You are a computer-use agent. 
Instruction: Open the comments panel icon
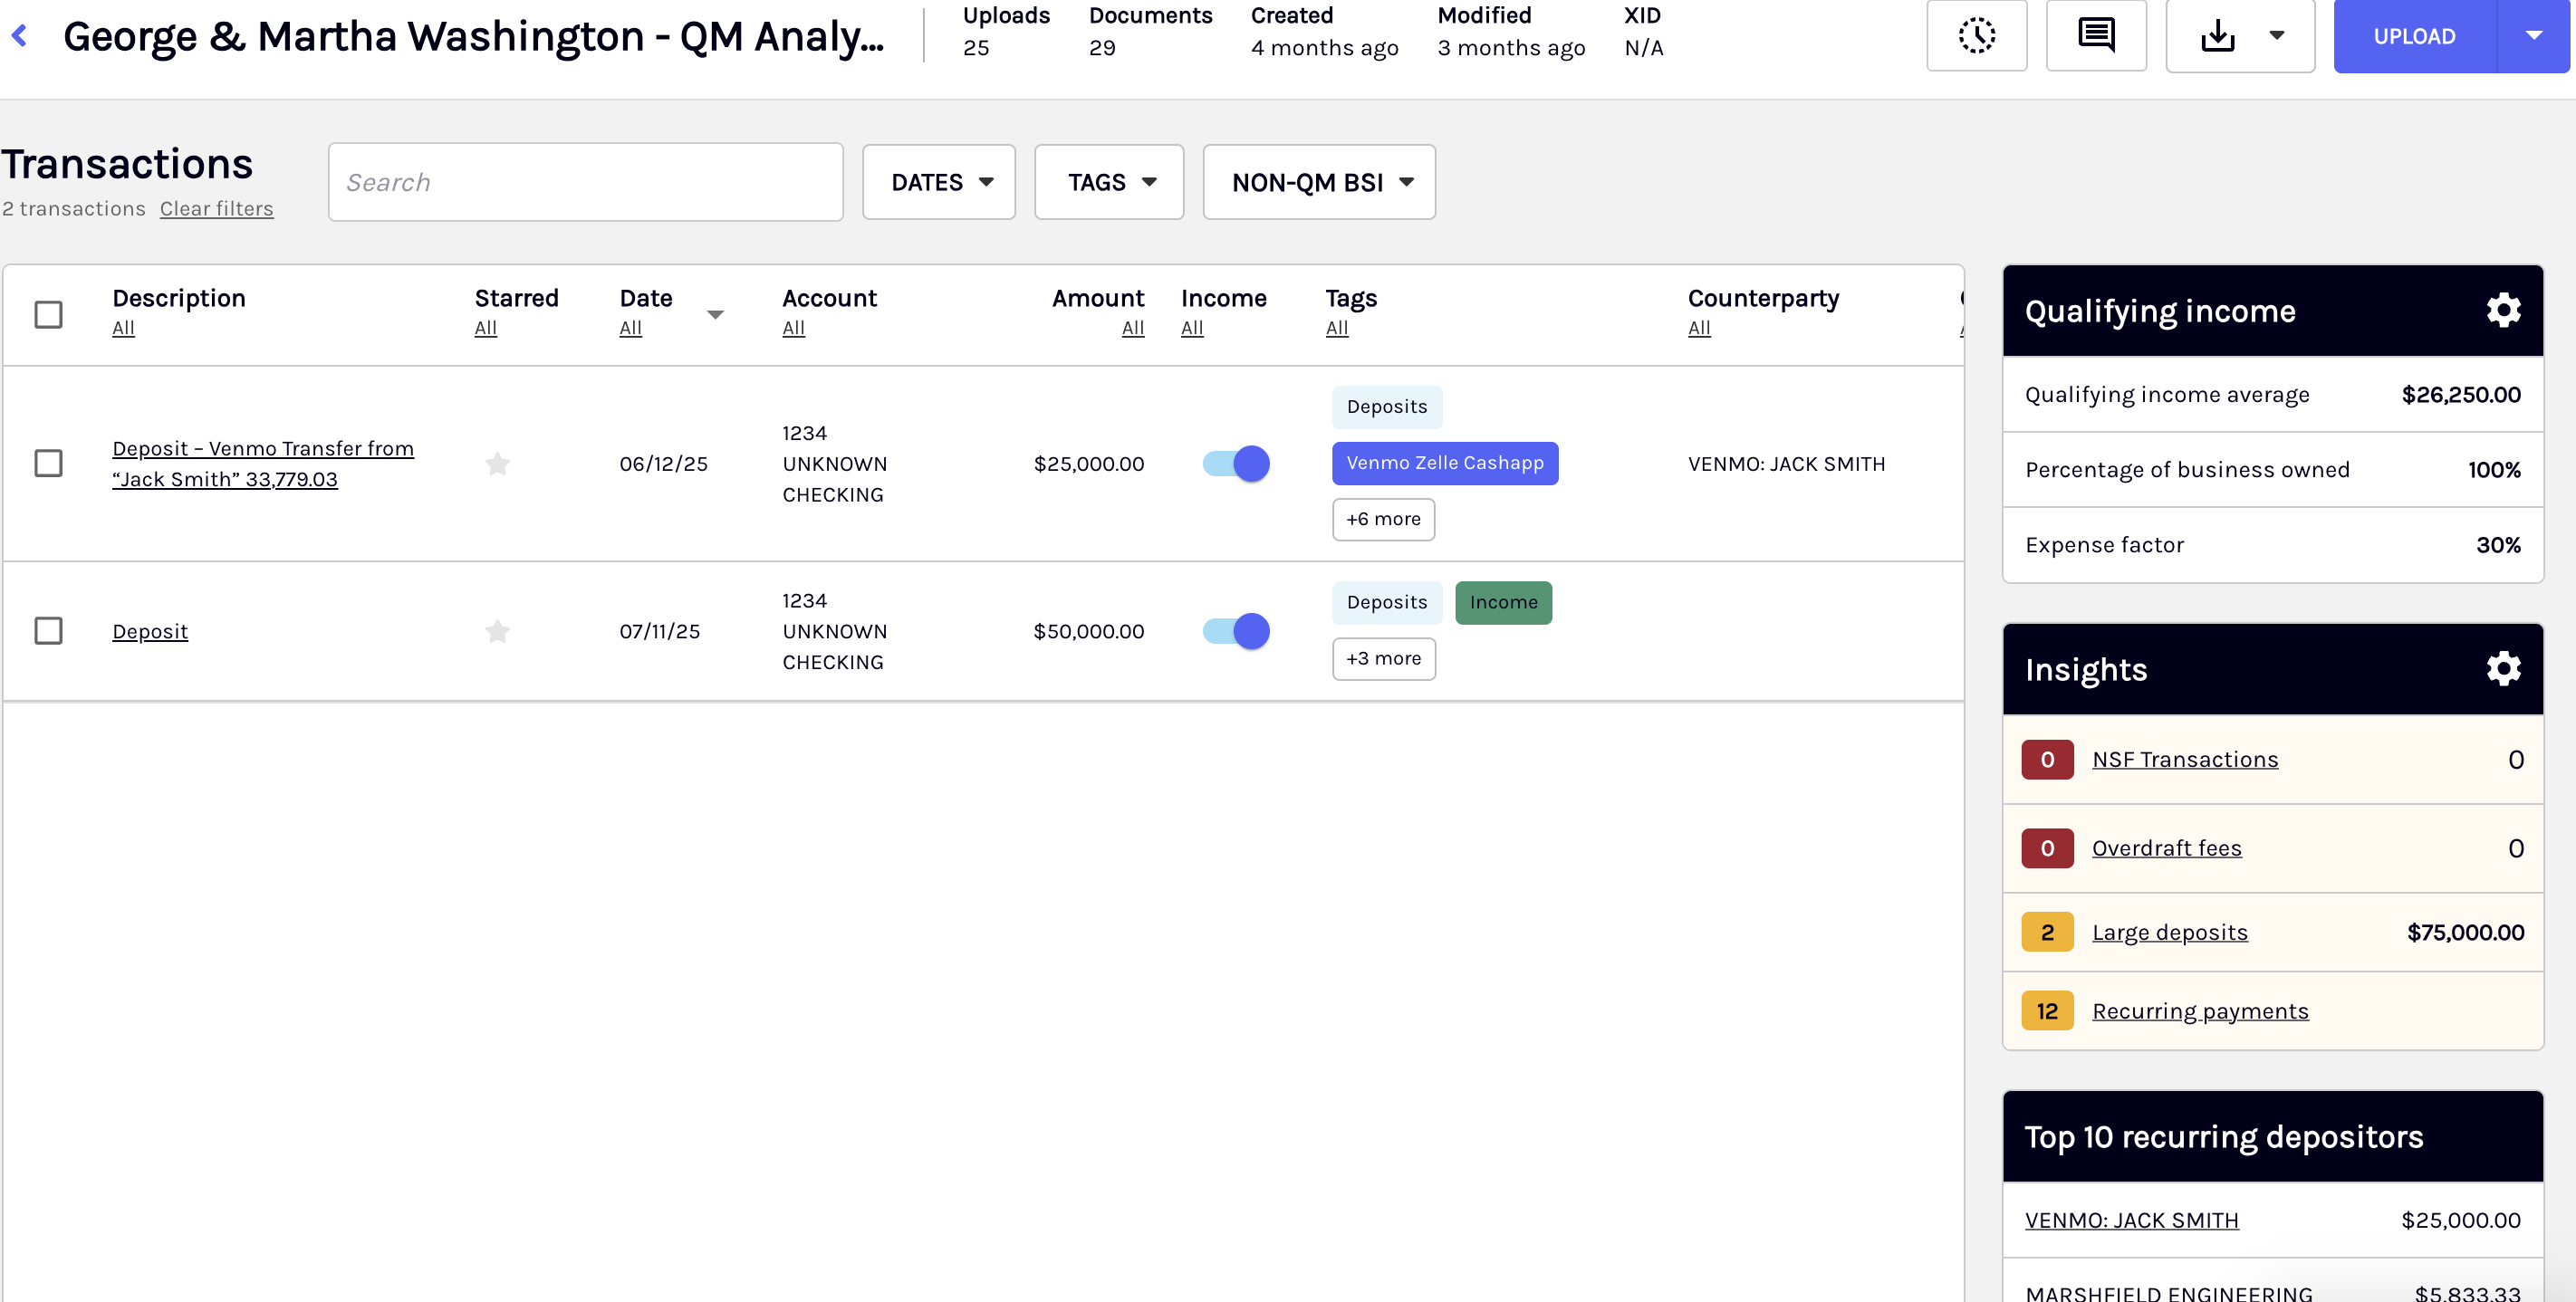[x=2095, y=36]
